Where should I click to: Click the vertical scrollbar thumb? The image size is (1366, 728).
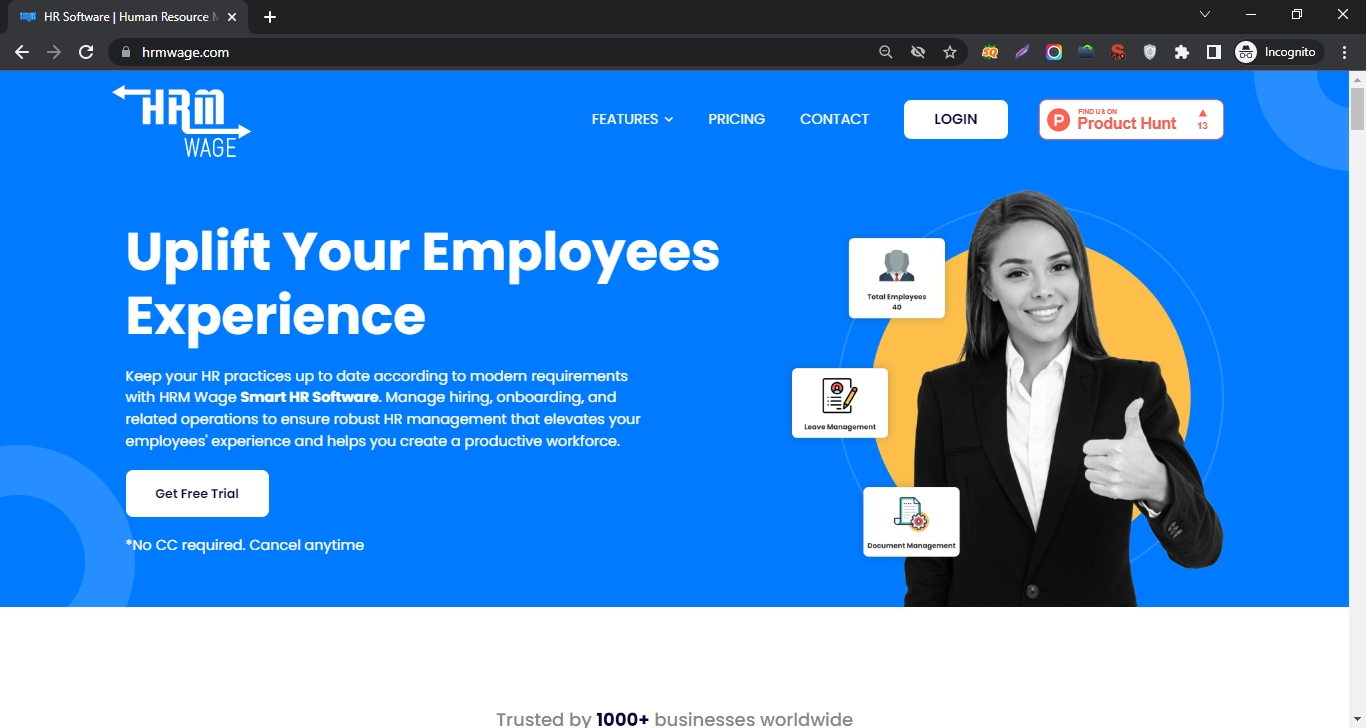pos(1357,108)
